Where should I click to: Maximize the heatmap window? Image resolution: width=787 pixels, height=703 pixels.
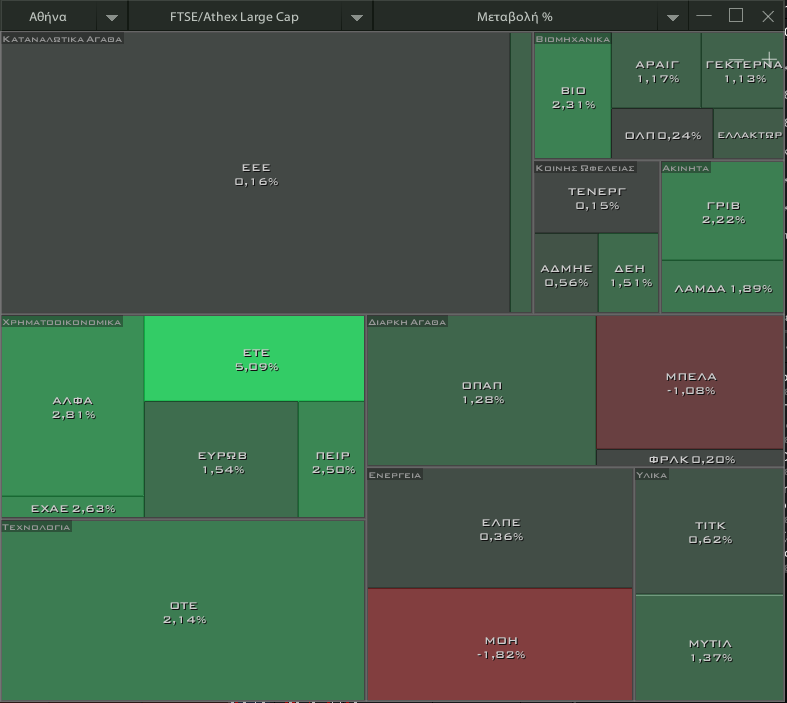736,16
